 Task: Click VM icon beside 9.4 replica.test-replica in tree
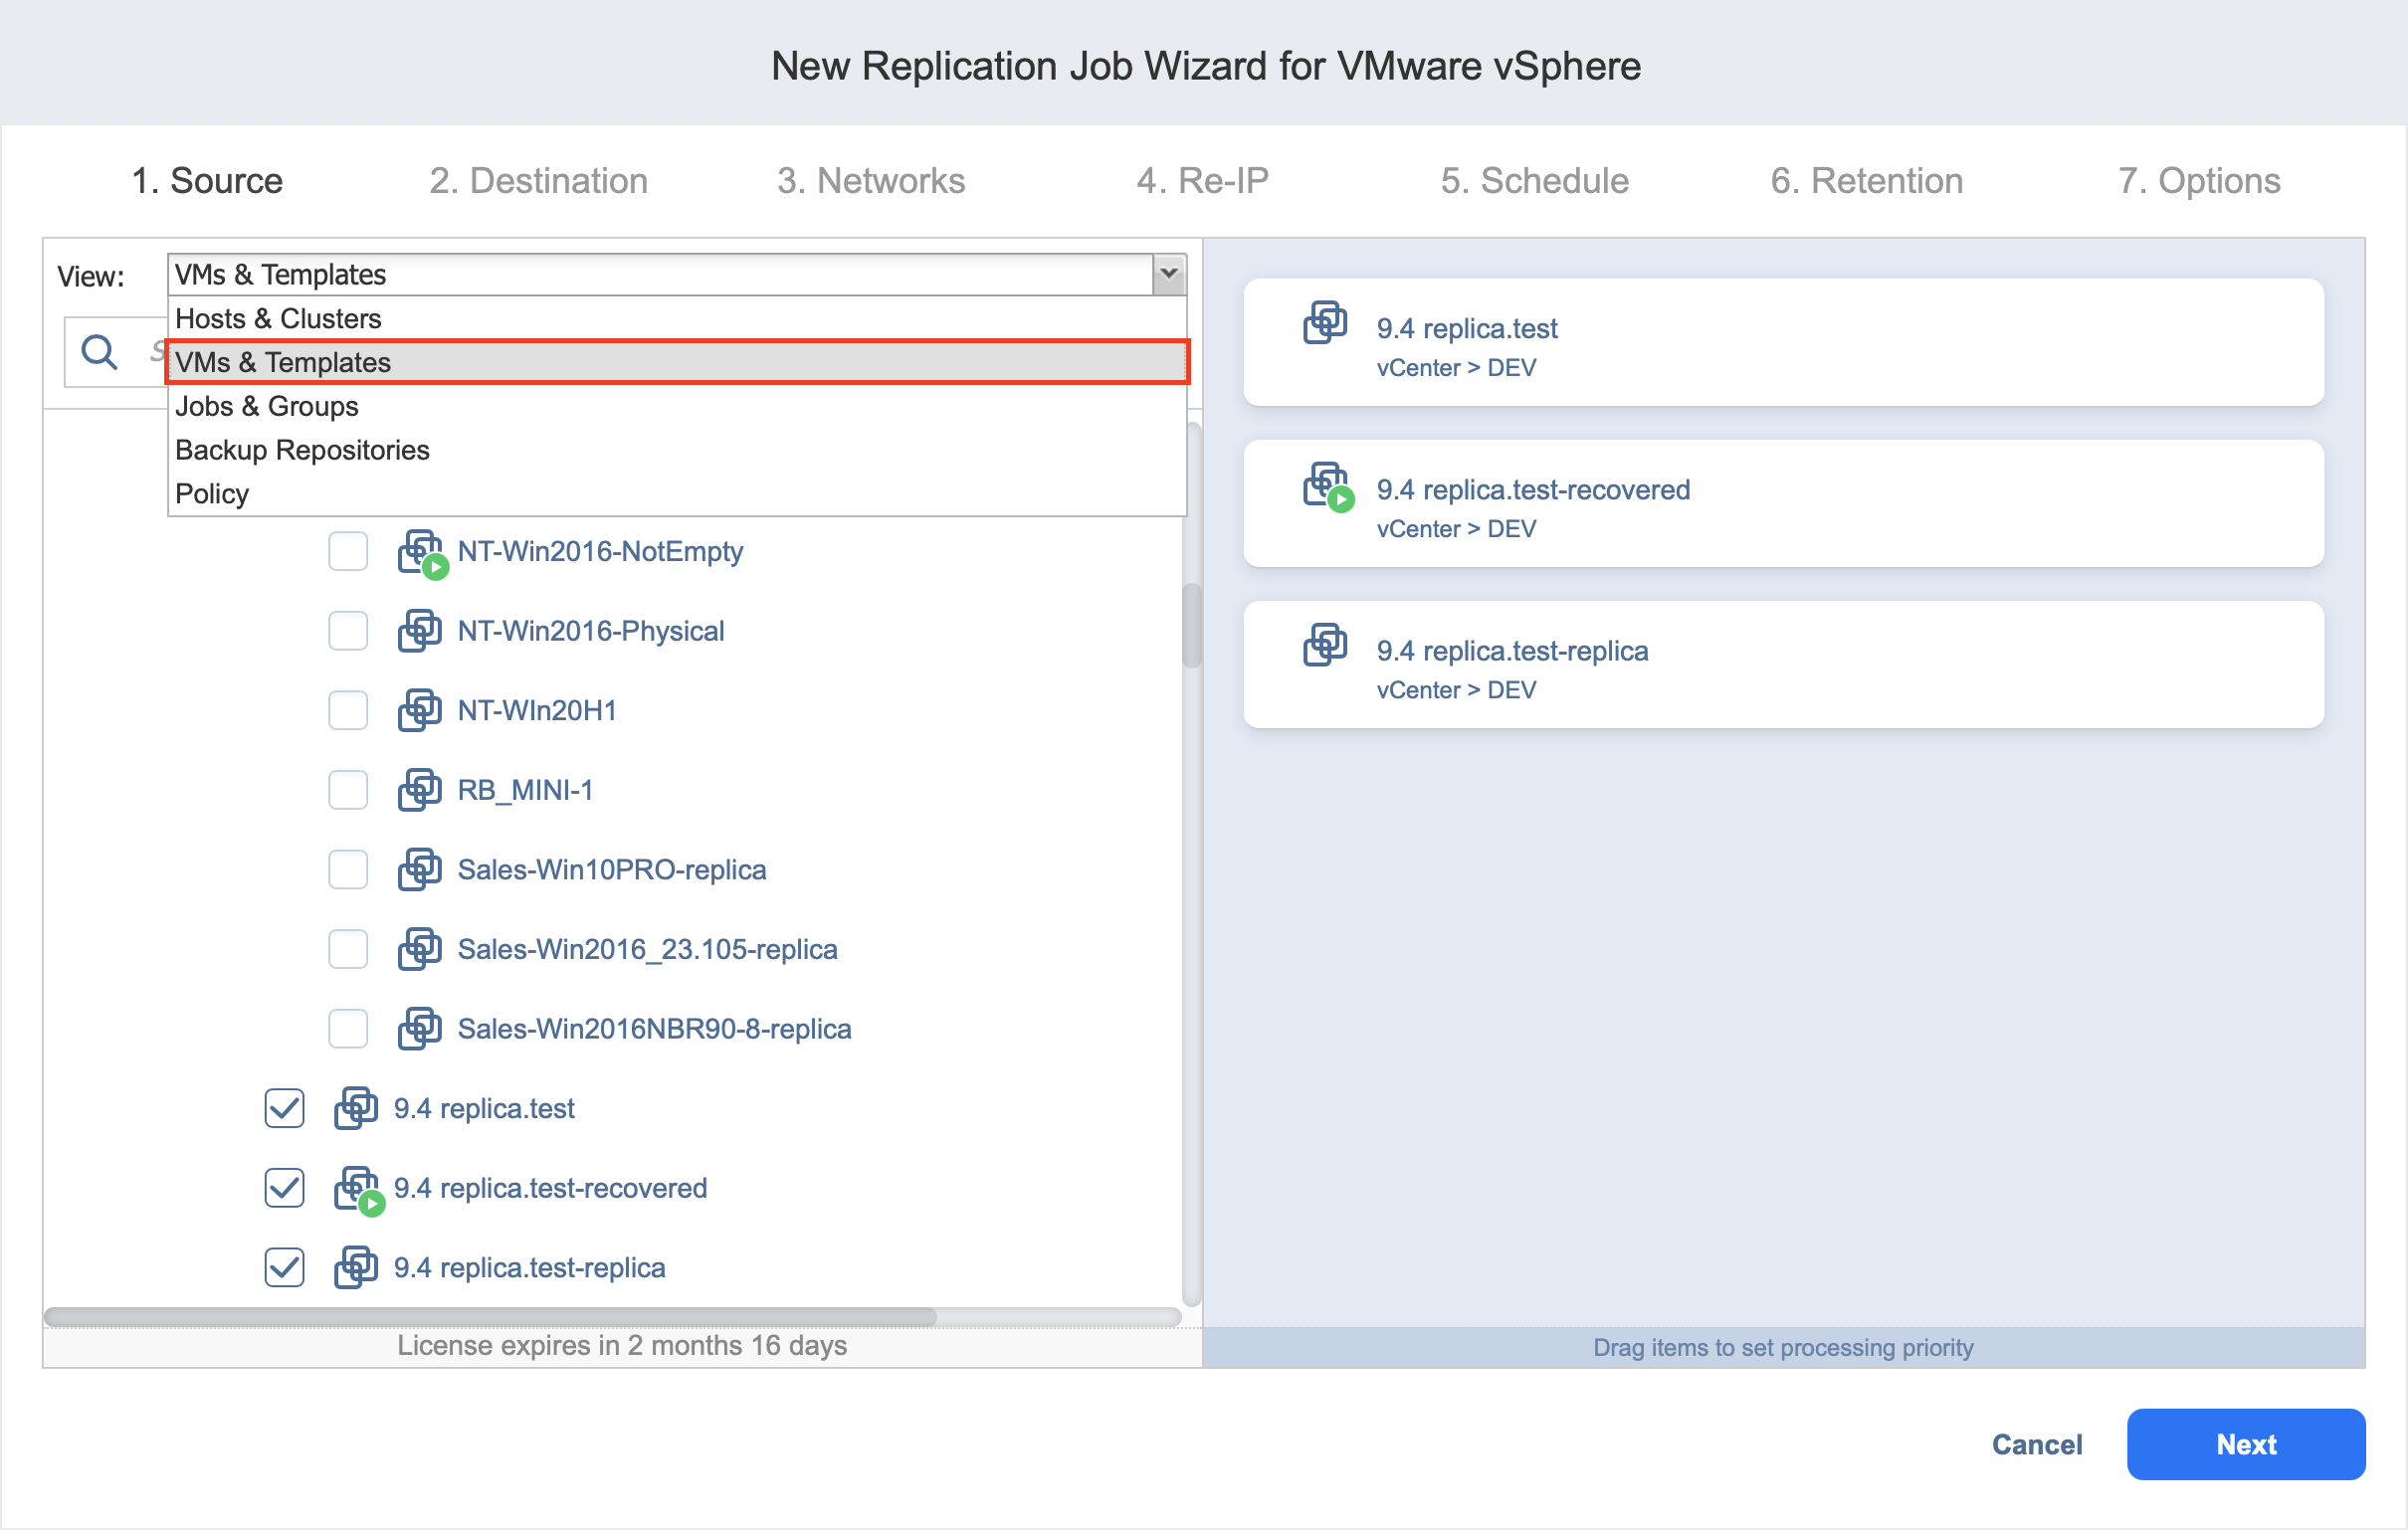355,1269
